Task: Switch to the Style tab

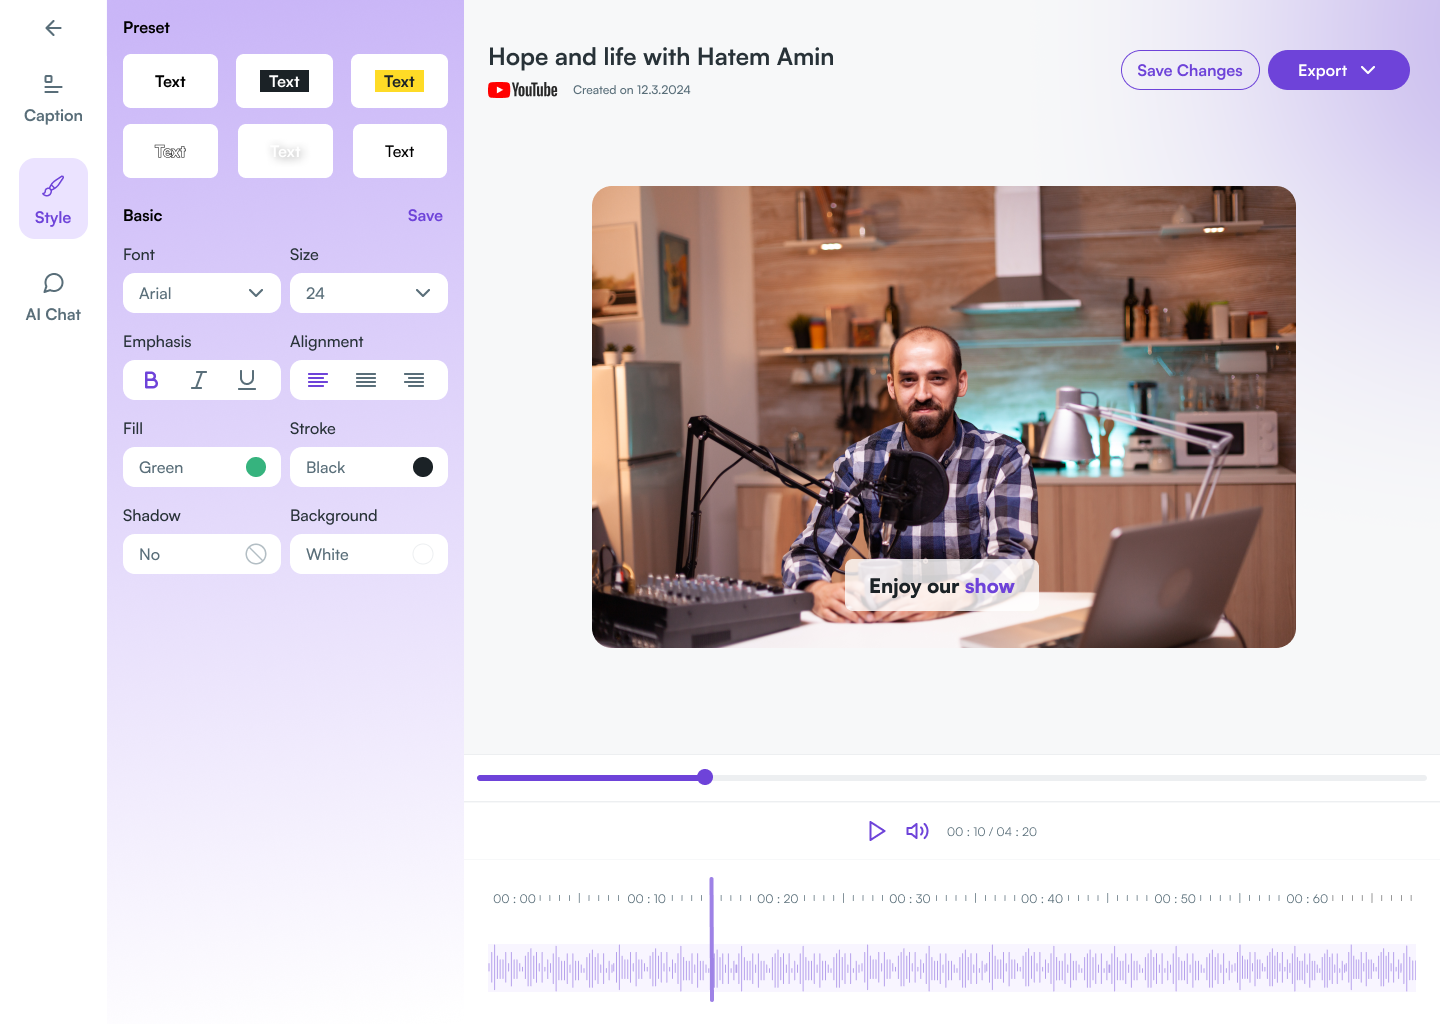Action: pyautogui.click(x=53, y=199)
